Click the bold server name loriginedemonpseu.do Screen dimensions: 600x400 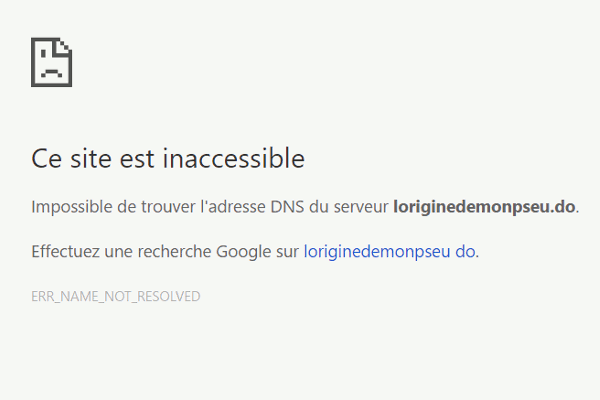coord(484,207)
